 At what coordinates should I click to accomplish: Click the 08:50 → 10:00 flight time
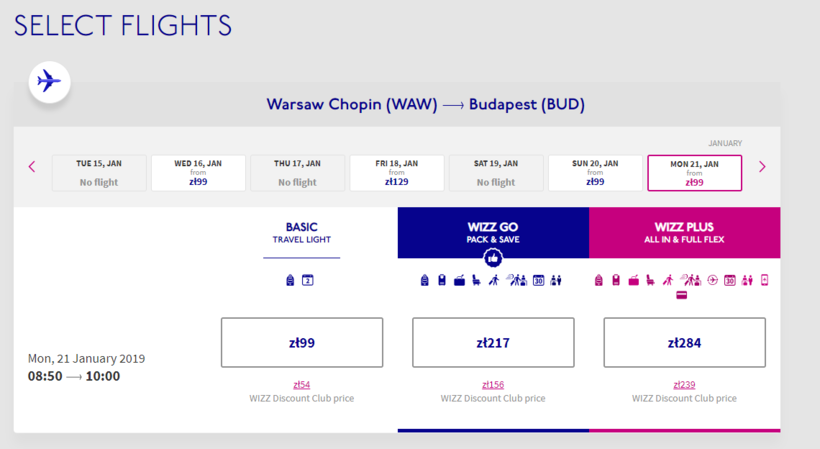tap(74, 376)
